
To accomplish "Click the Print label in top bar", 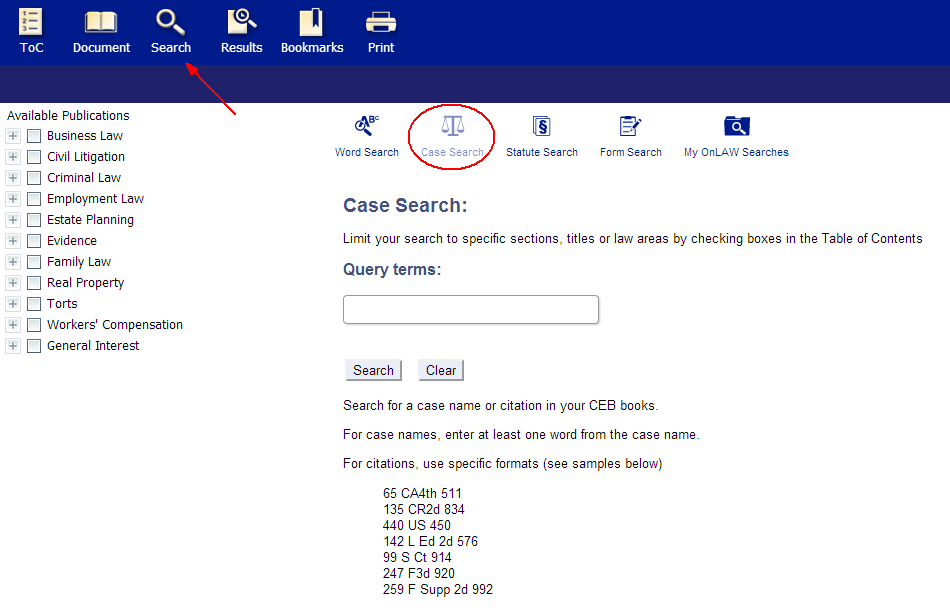I will (x=381, y=47).
